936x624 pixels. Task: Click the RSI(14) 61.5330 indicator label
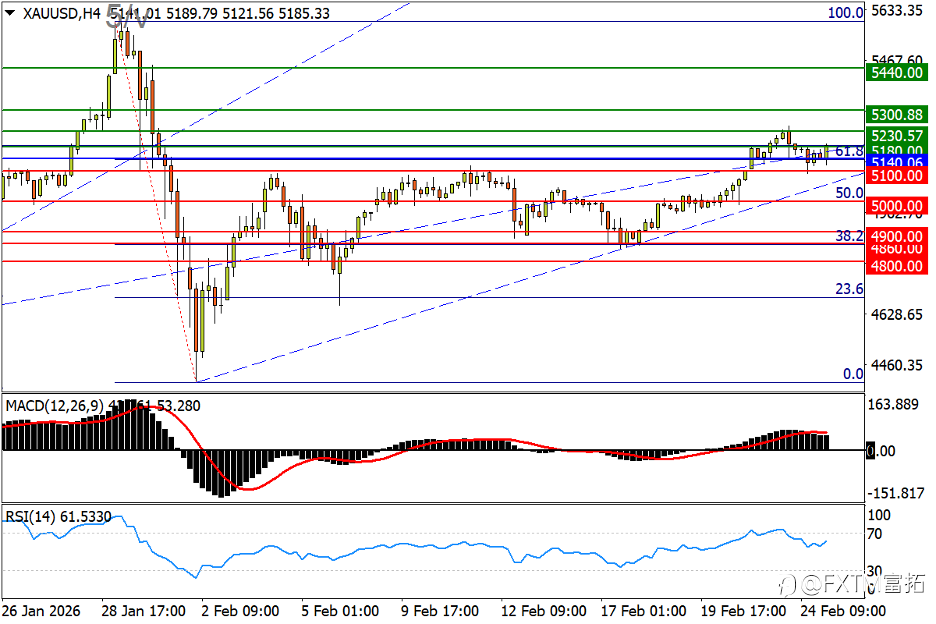pyautogui.click(x=58, y=517)
